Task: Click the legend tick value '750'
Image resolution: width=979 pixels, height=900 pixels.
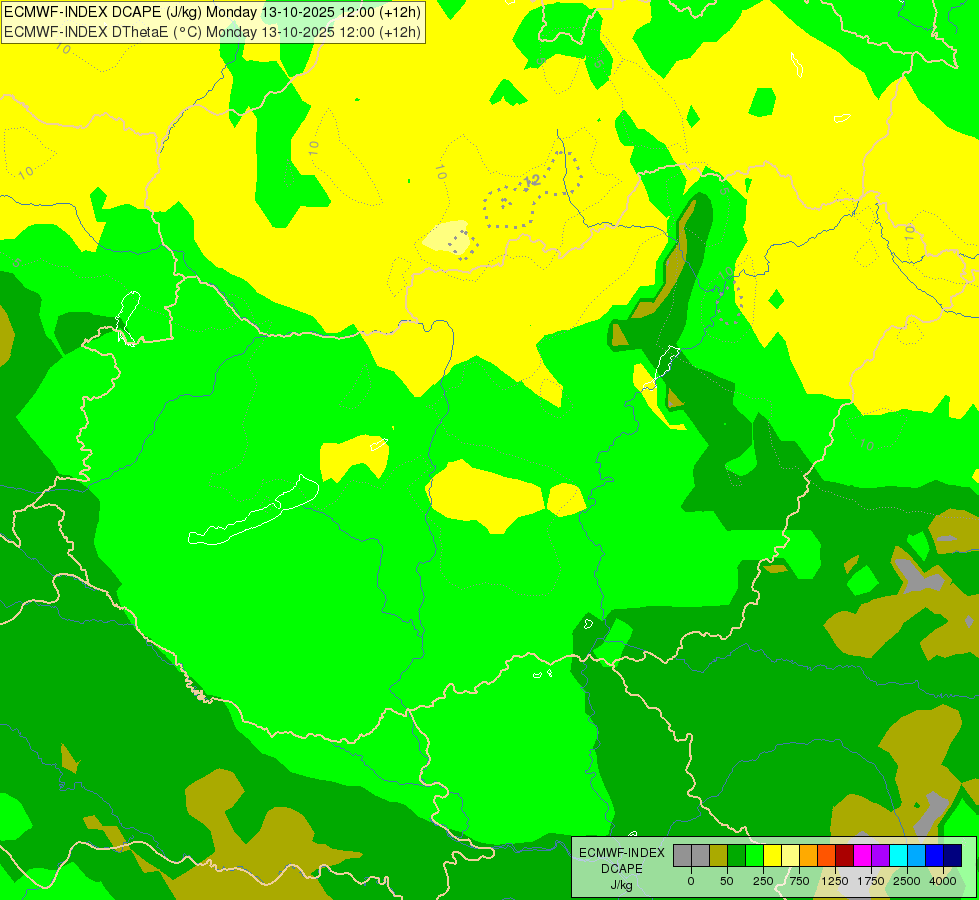Action: (799, 881)
